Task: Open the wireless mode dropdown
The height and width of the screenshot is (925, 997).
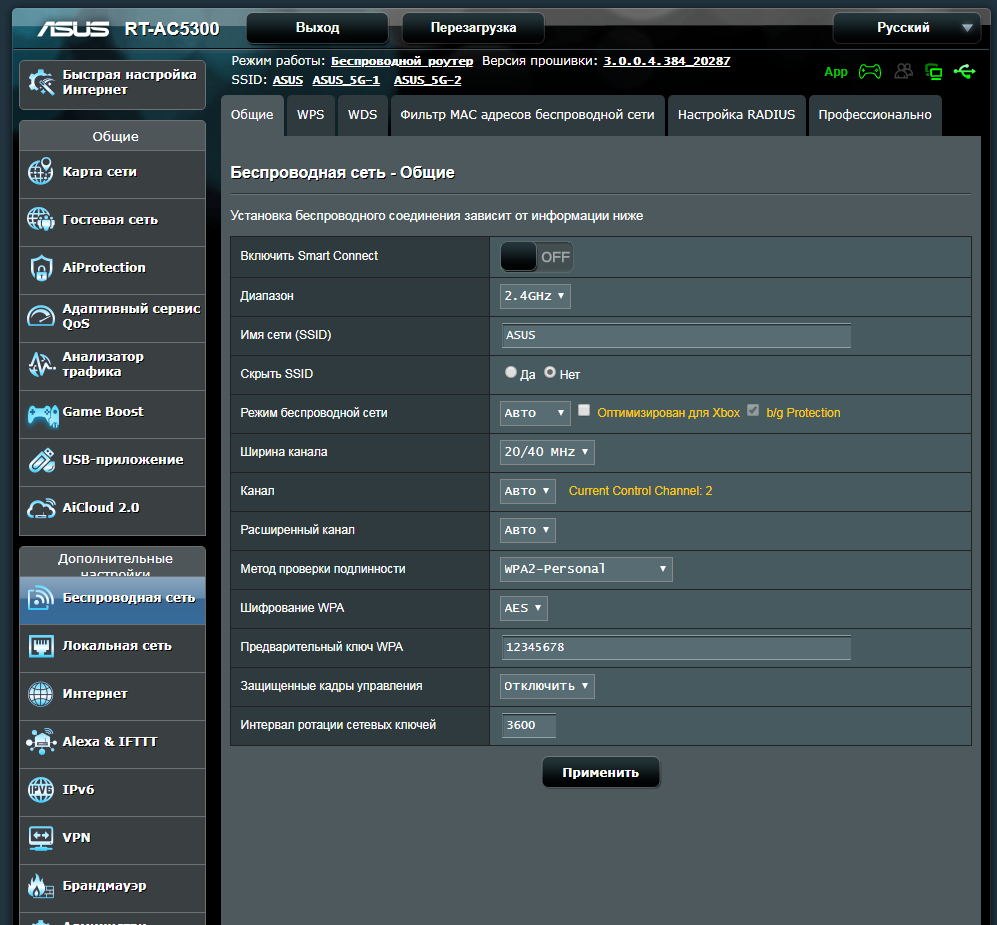Action: point(535,413)
